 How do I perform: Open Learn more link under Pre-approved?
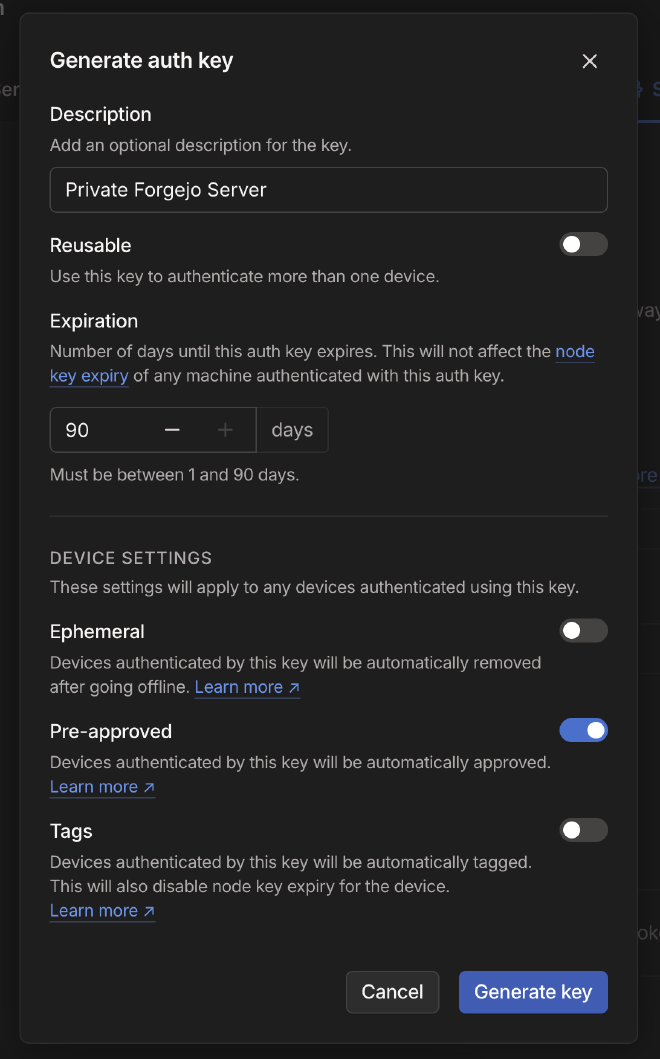[x=102, y=787]
